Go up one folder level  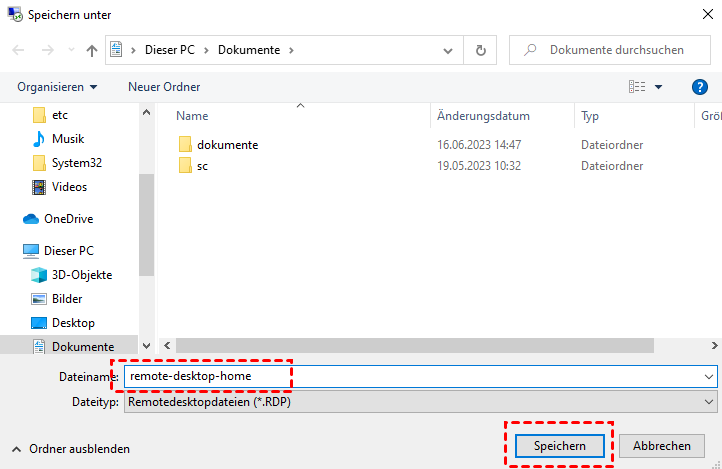(92, 50)
